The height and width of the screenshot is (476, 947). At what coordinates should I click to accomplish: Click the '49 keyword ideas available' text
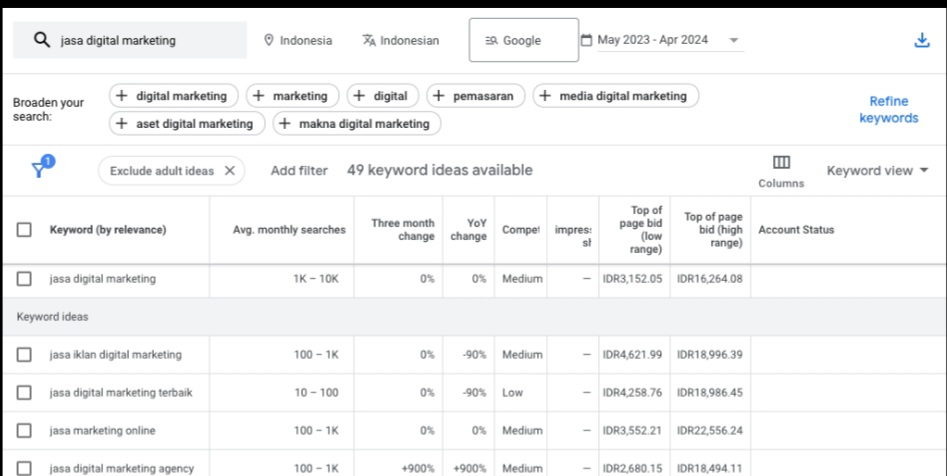(x=440, y=170)
